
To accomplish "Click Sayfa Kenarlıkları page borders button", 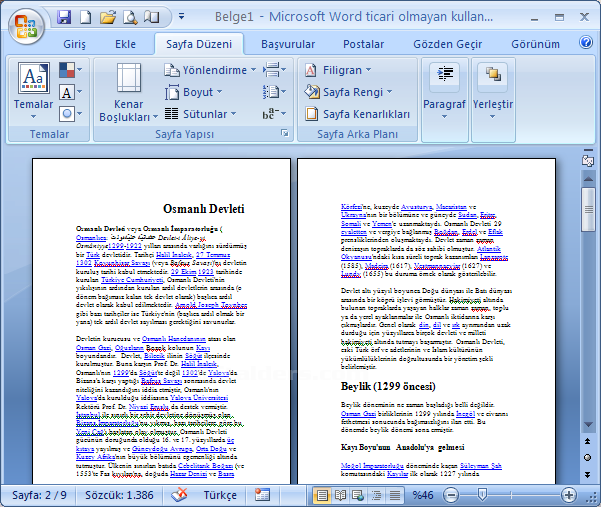I will tap(357, 114).
